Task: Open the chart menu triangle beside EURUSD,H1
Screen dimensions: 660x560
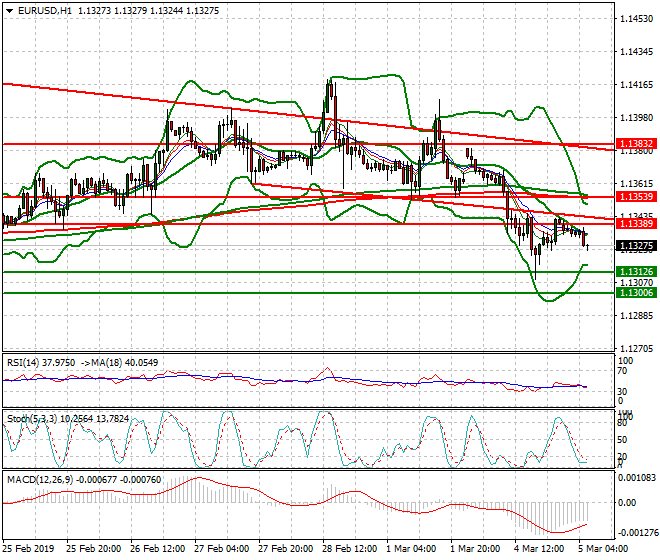Action: (10, 11)
